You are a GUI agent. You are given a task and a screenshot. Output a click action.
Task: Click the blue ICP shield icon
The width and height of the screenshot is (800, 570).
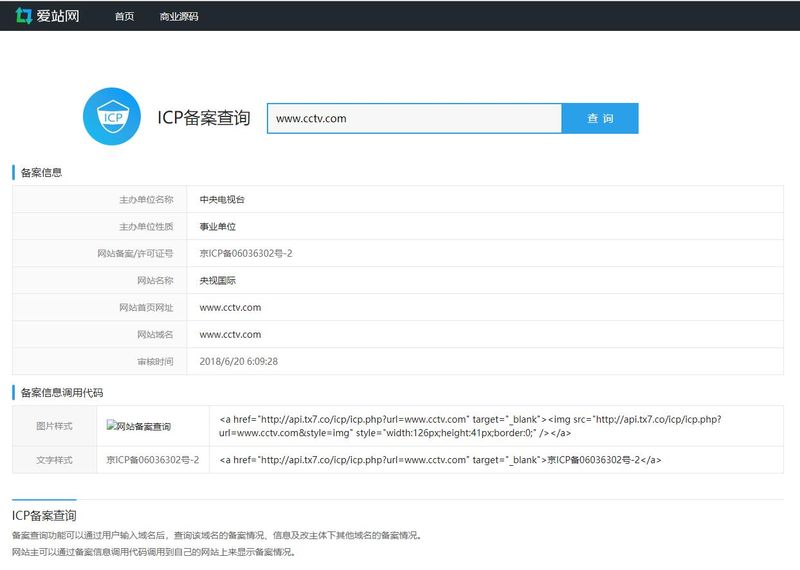112,117
